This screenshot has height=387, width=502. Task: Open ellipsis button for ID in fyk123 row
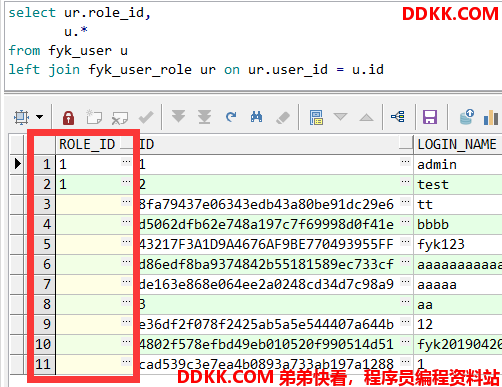405,242
